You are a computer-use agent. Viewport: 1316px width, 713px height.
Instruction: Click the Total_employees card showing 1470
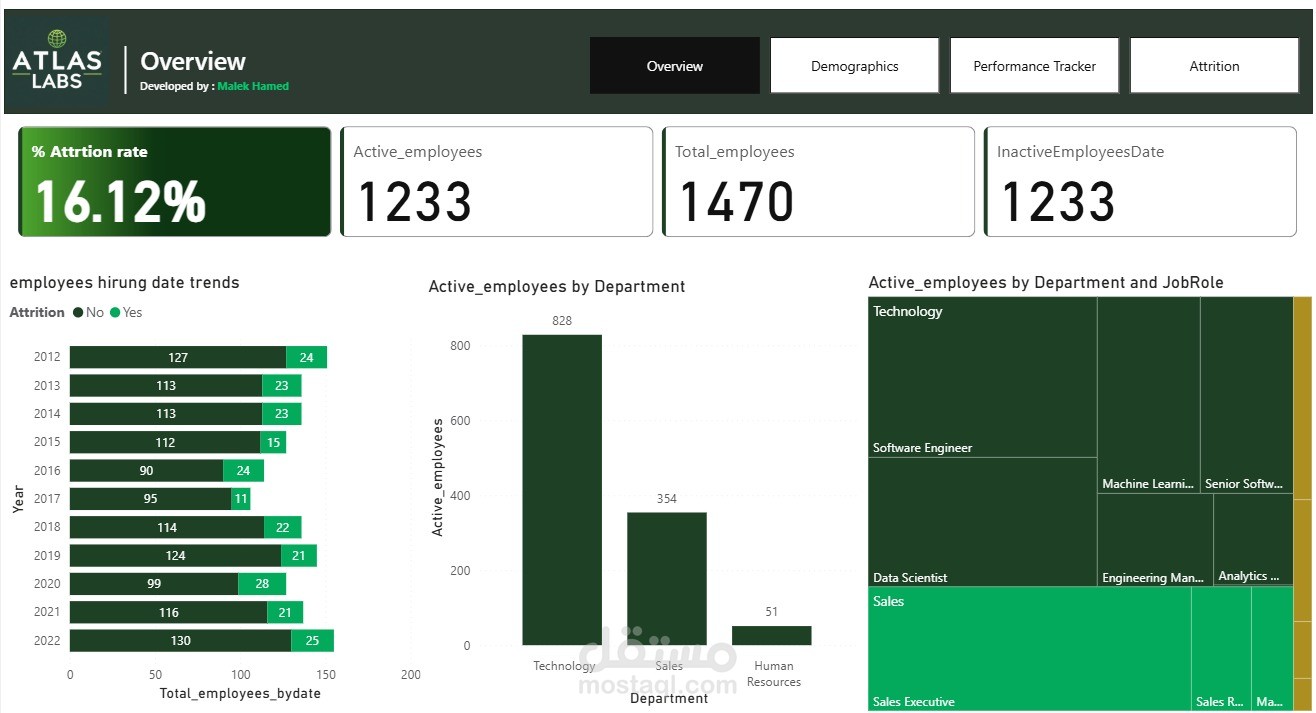coord(817,181)
